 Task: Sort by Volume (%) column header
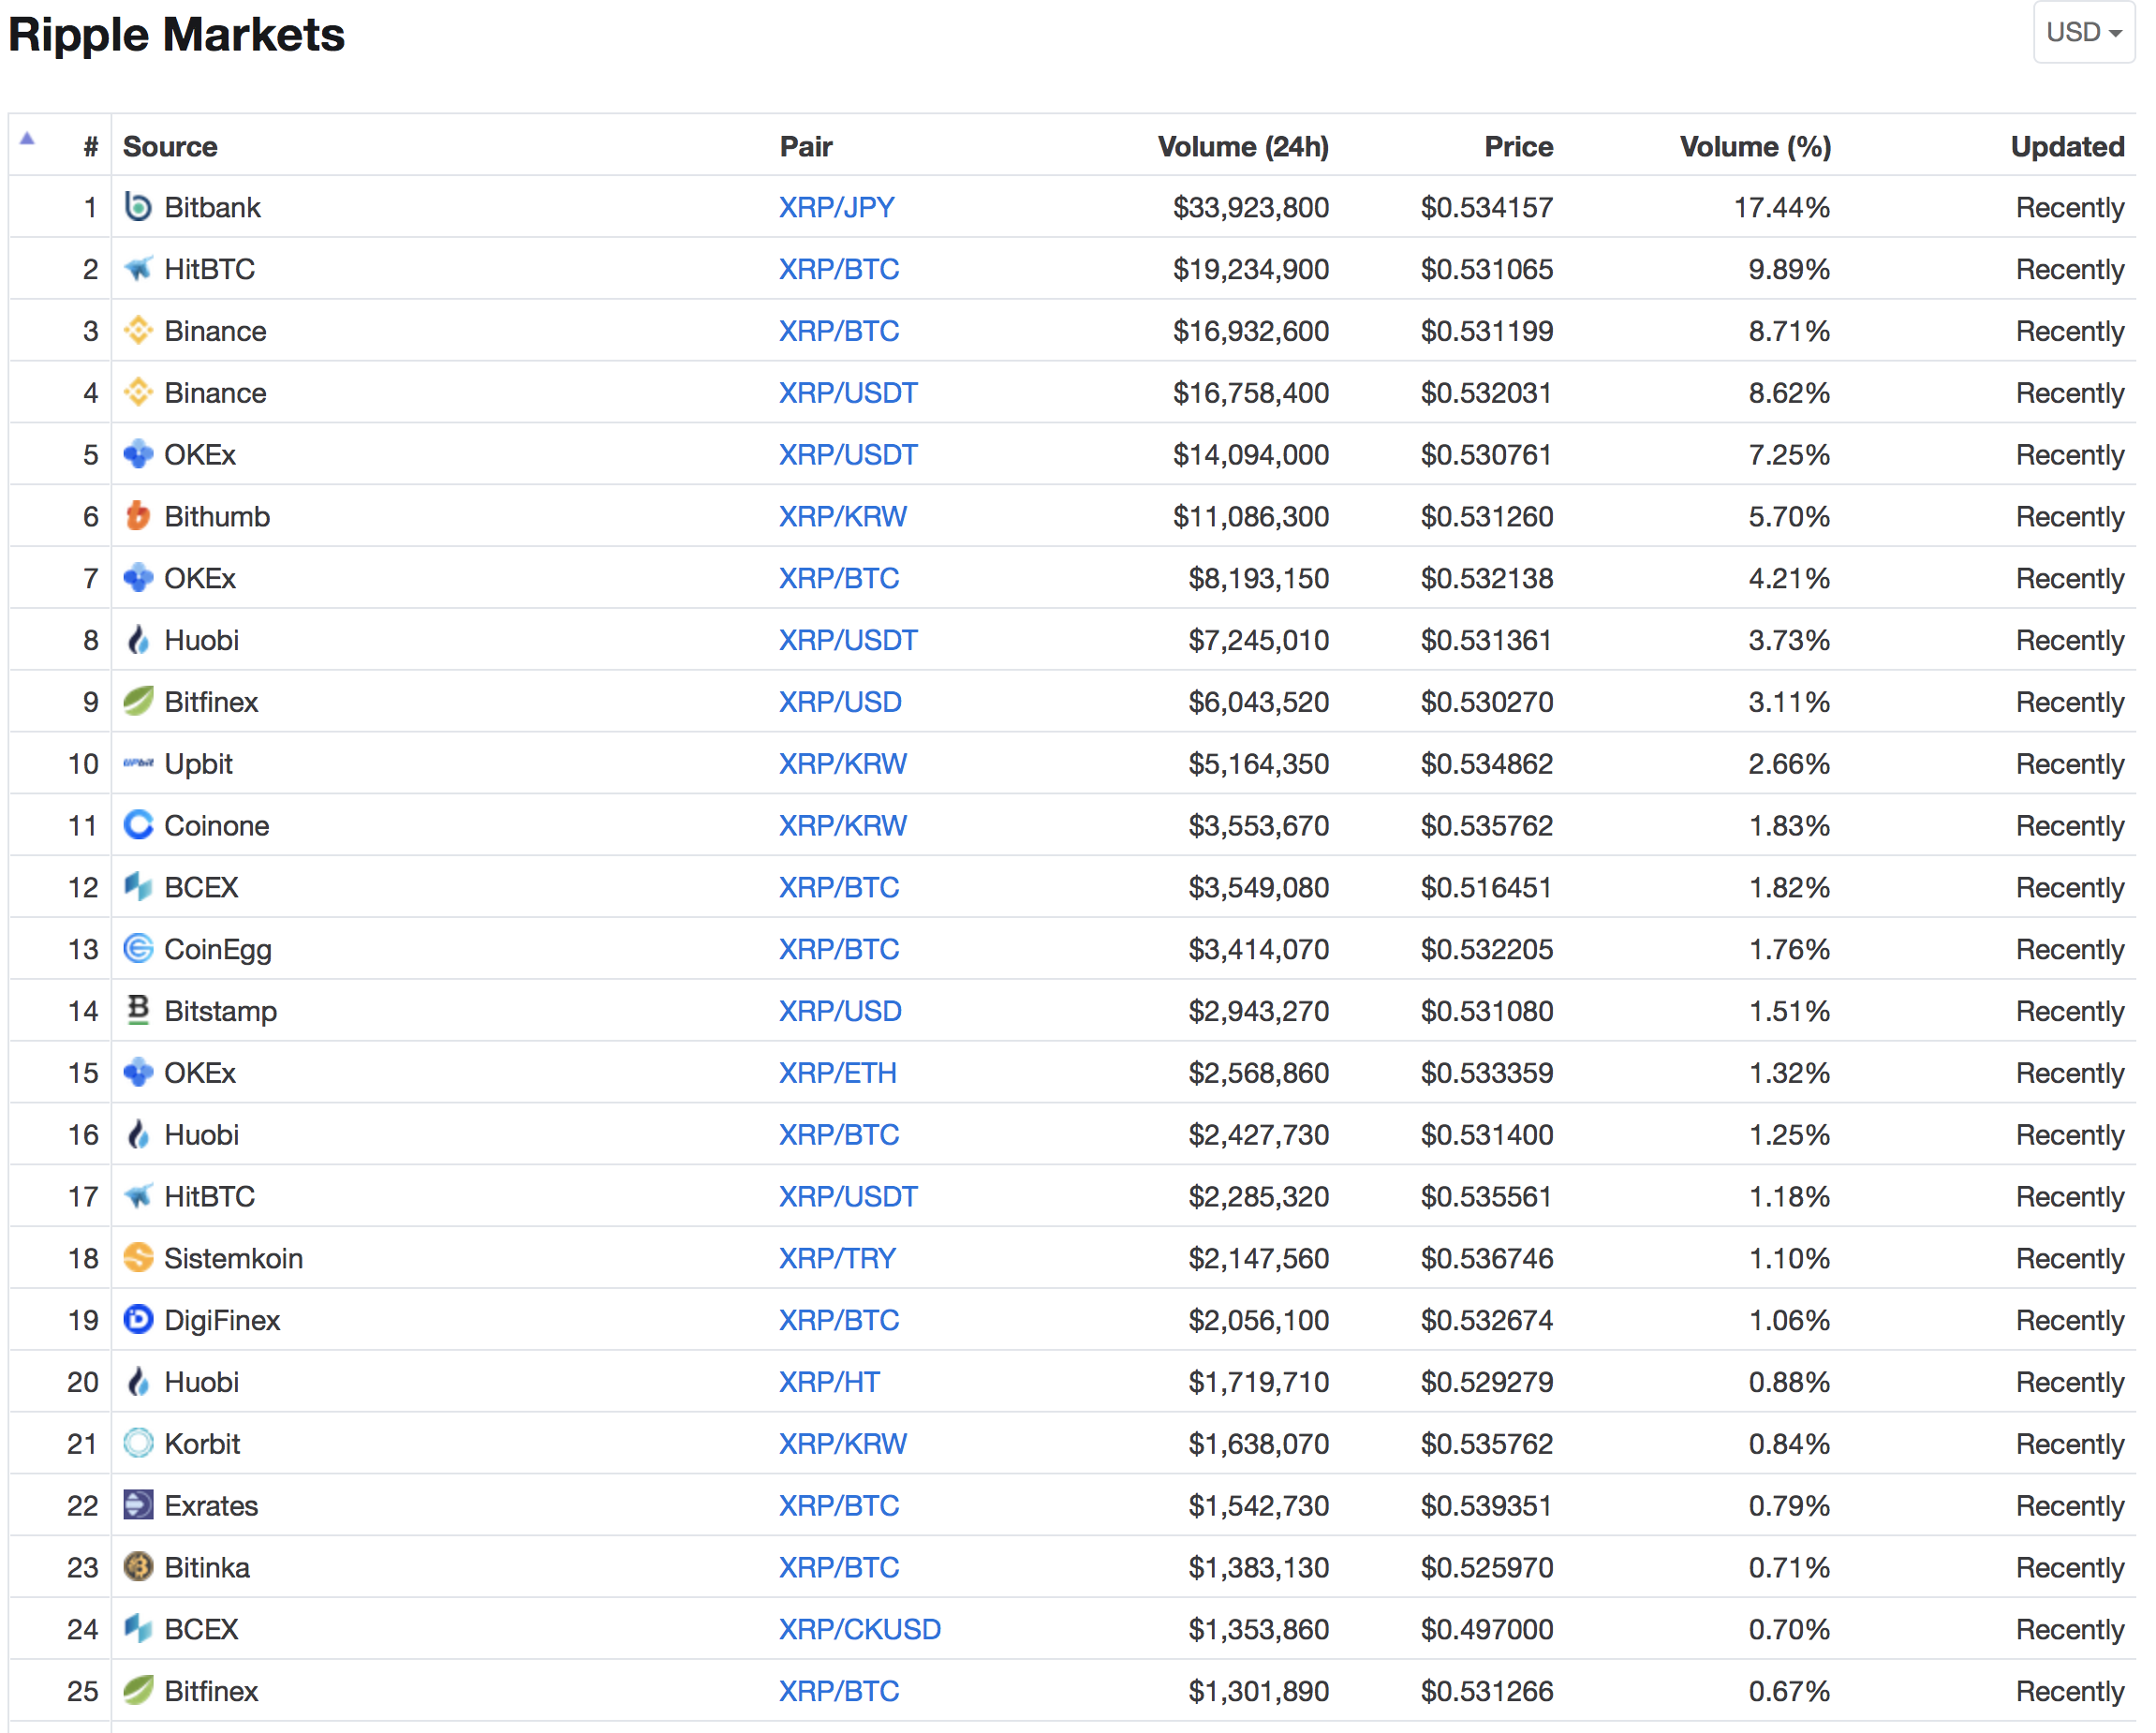click(1755, 147)
